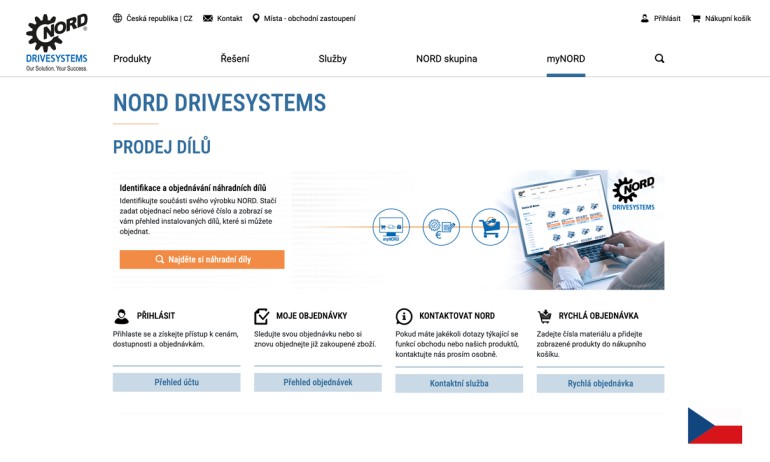The image size is (770, 462).
Task: Open the search magnifier icon
Action: point(659,59)
